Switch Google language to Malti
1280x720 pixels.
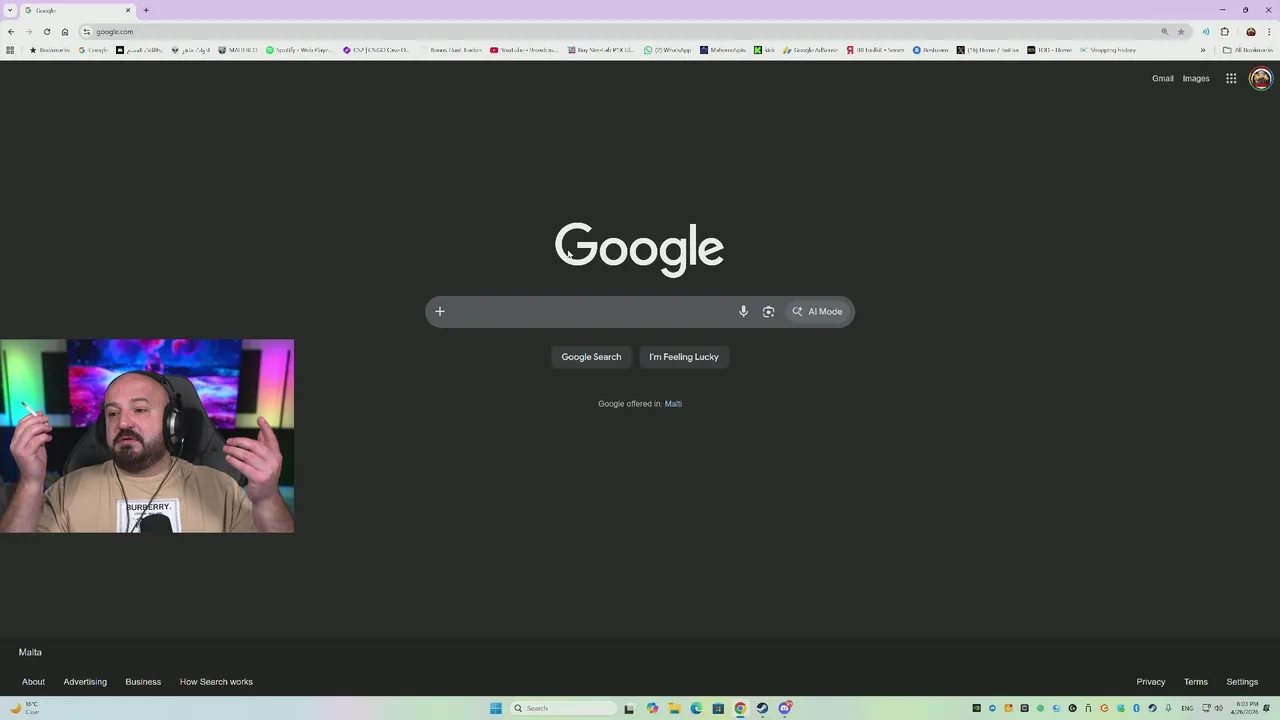(x=673, y=404)
